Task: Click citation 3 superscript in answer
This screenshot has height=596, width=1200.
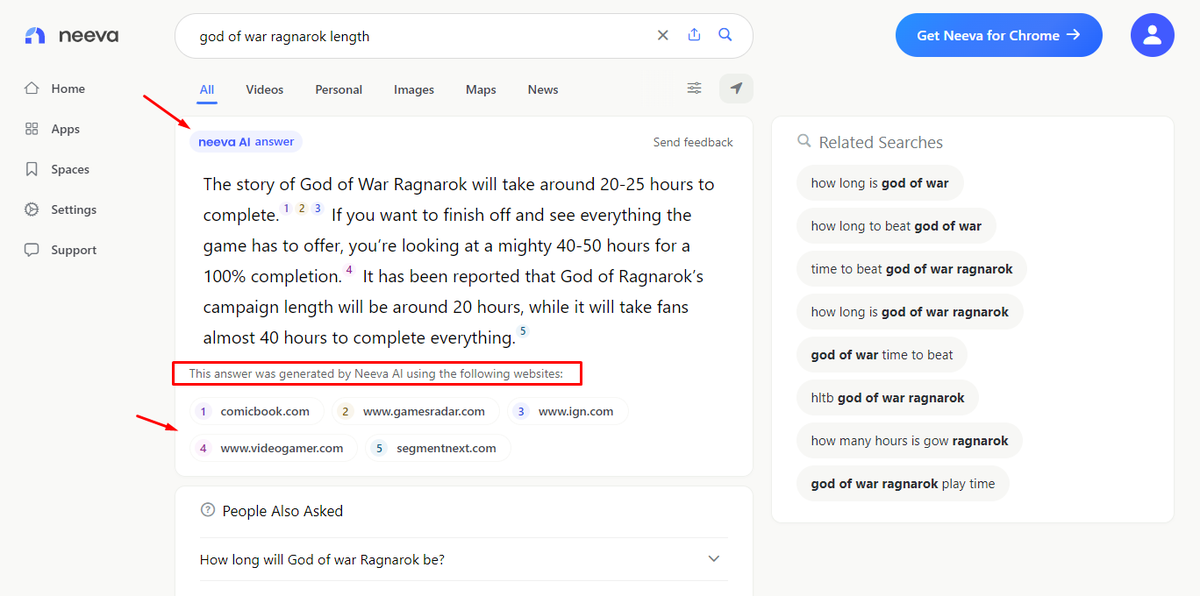Action: 318,208
